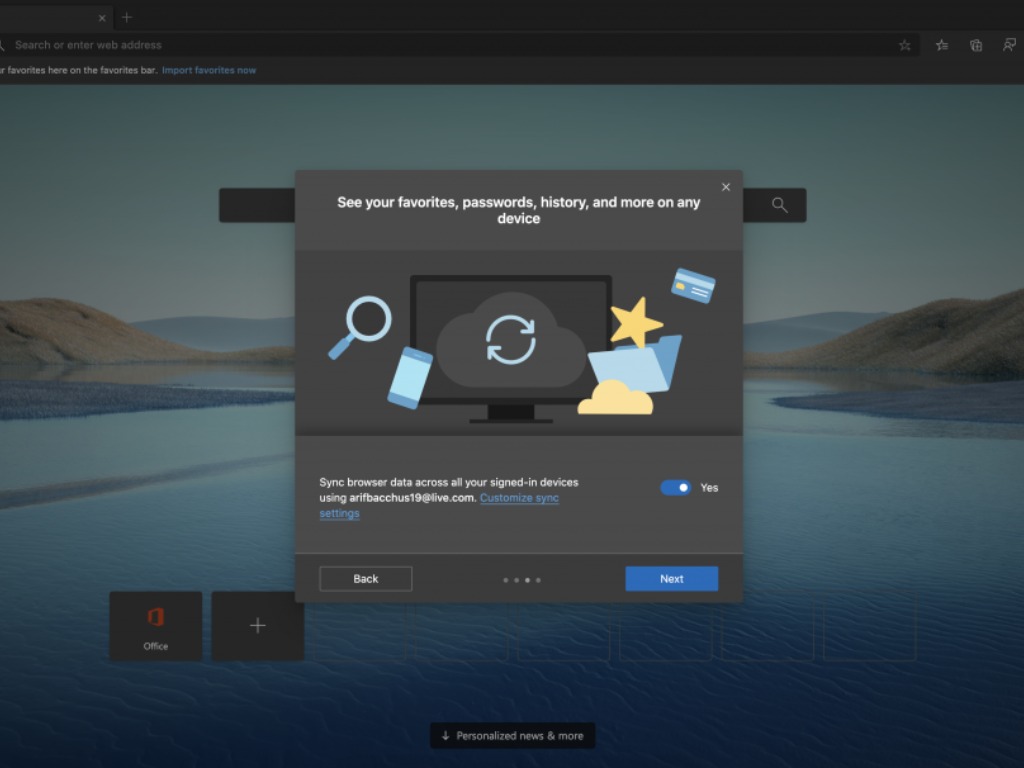Click the profile feedback icon in toolbar
The height and width of the screenshot is (768, 1024).
[1009, 45]
